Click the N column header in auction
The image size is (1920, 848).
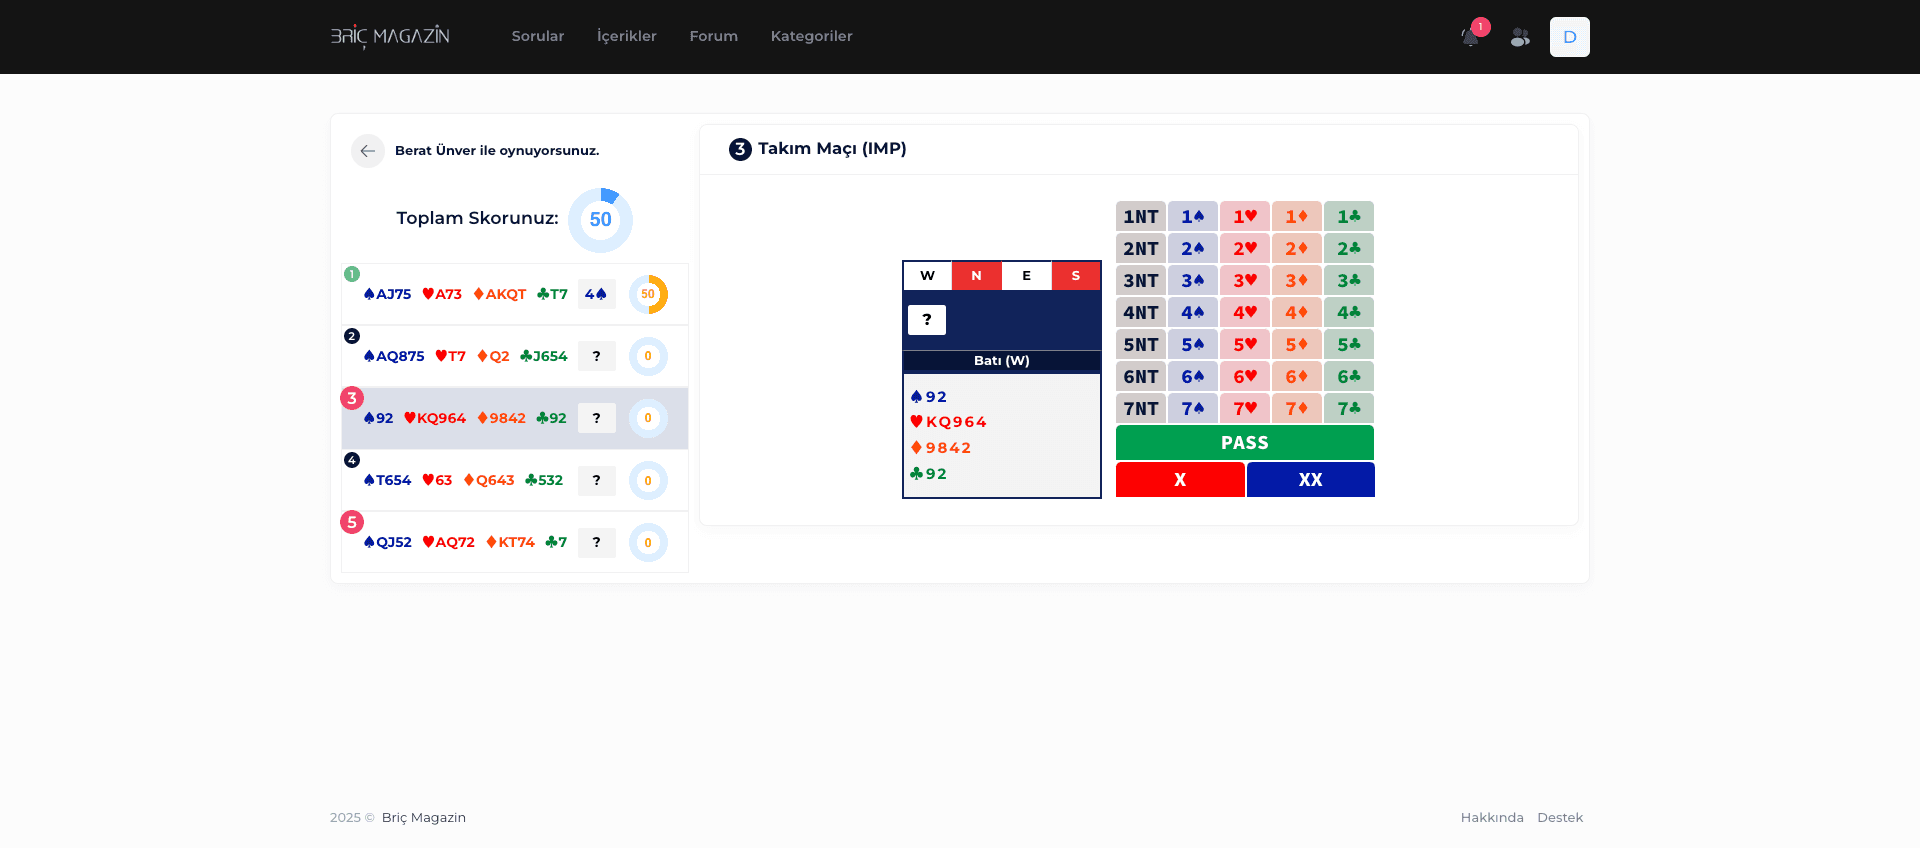(x=977, y=276)
